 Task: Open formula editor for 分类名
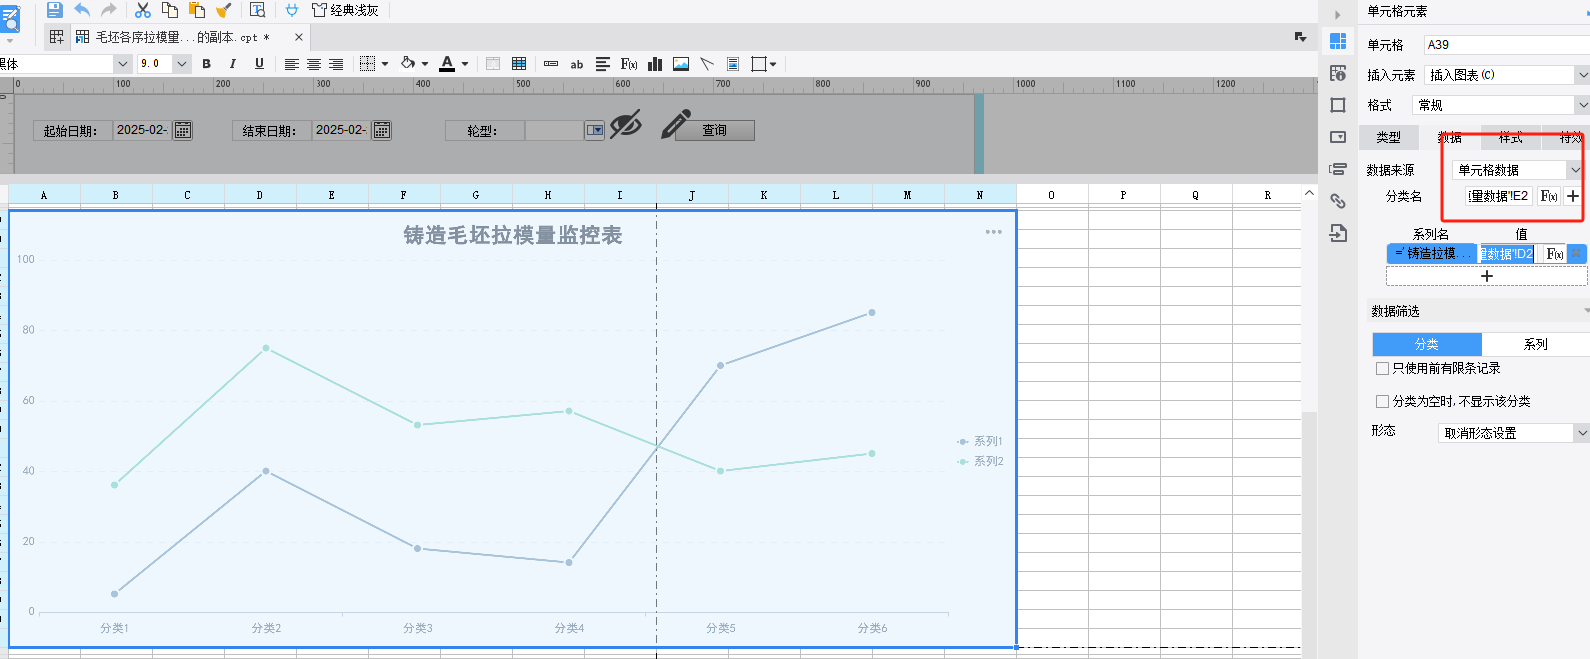coord(1549,196)
